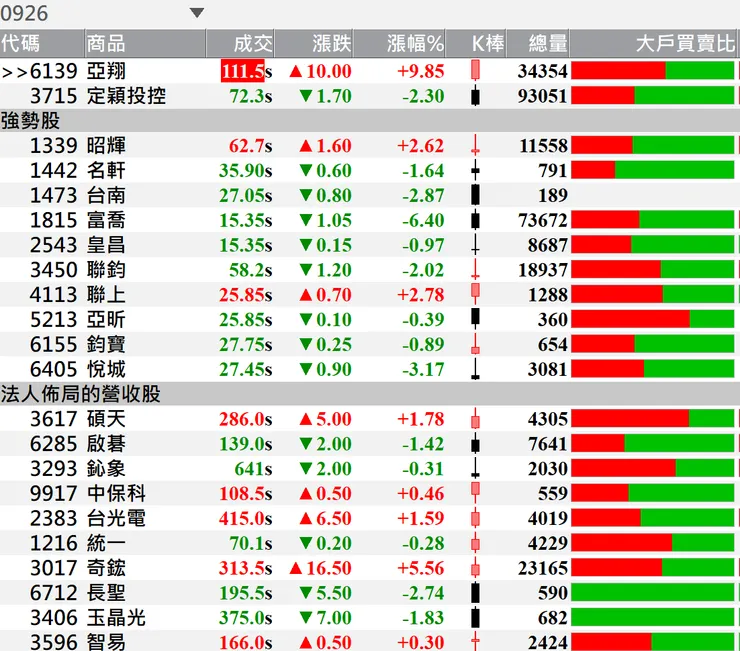The height and width of the screenshot is (651, 740).
Task: Click the highlighted 111.5 price cell
Action: pyautogui.click(x=243, y=71)
